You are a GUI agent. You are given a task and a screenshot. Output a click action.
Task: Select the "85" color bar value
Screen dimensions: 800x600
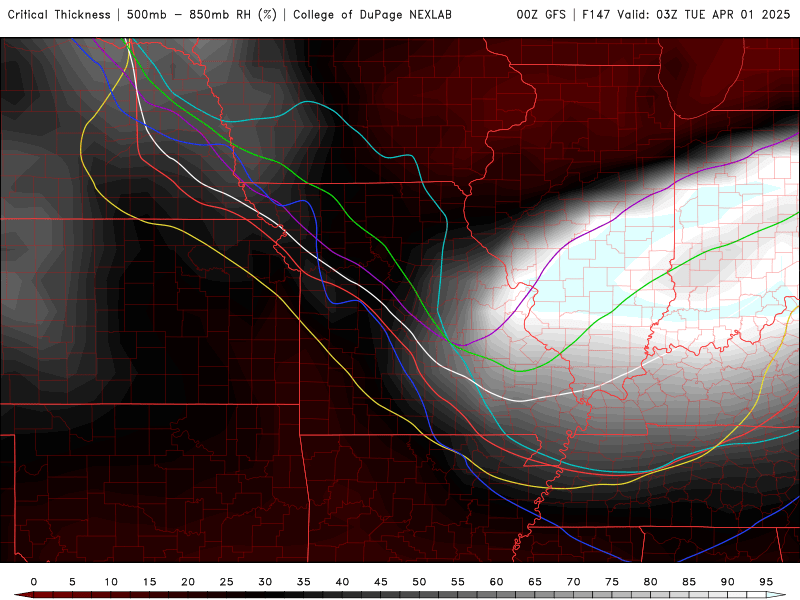coord(689,582)
